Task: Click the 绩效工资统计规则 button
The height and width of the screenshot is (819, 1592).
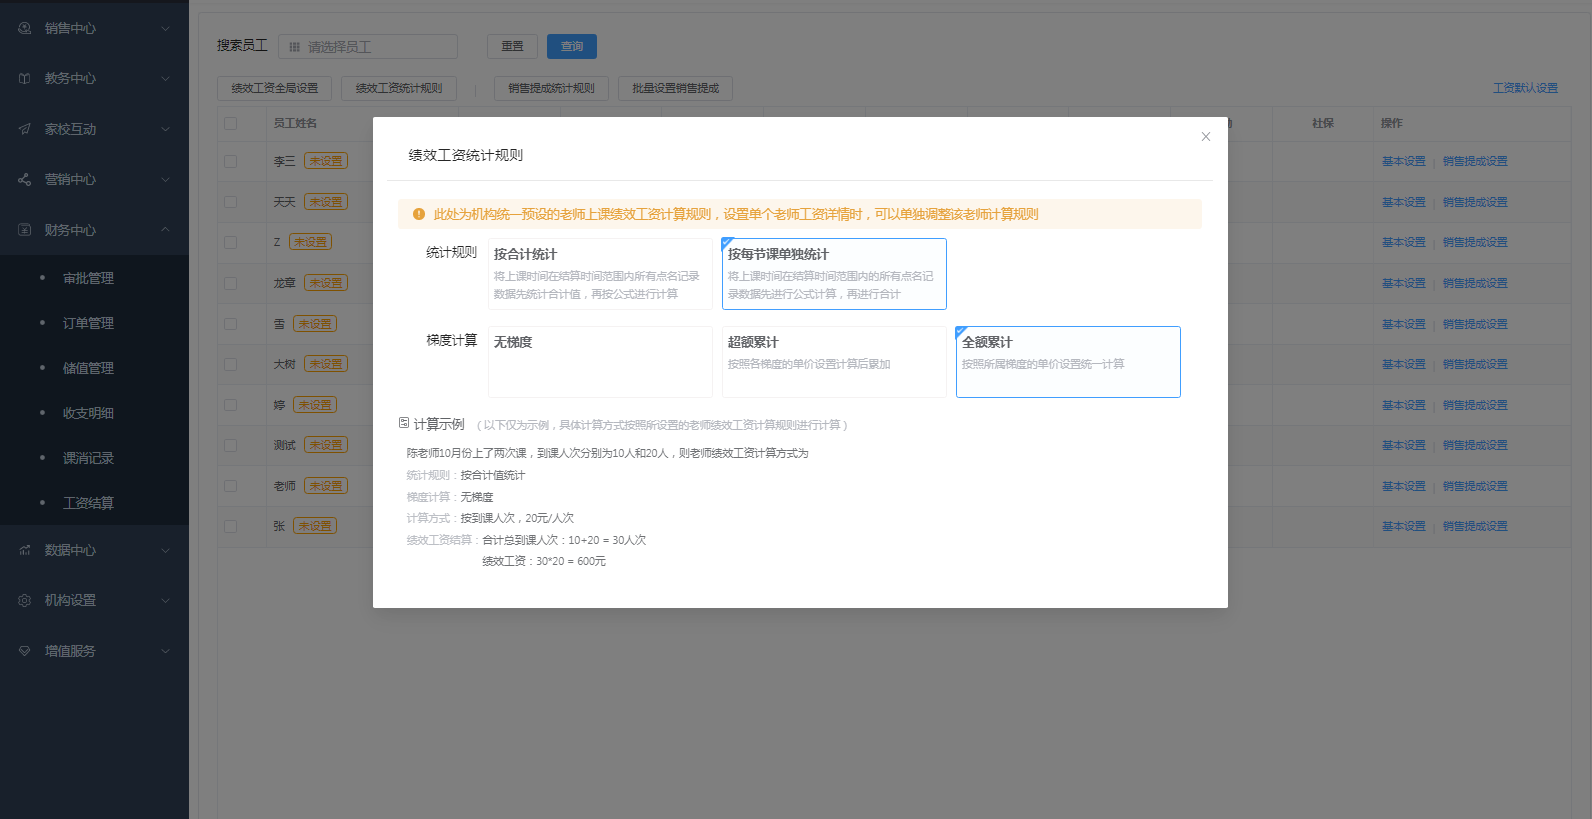Action: (399, 88)
